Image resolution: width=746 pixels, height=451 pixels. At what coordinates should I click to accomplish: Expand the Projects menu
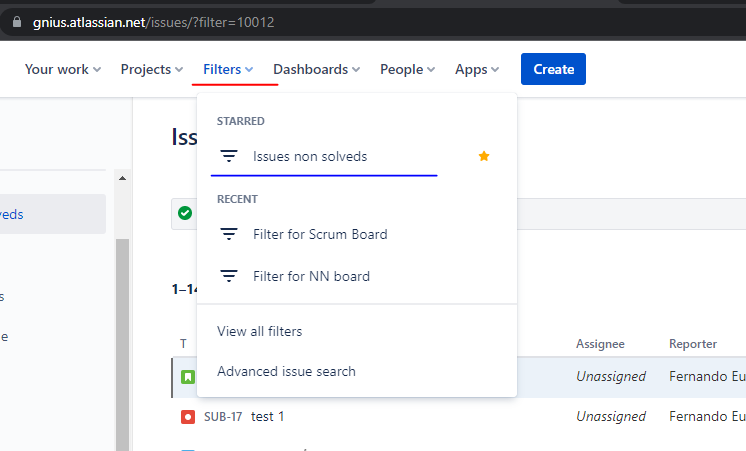(152, 69)
